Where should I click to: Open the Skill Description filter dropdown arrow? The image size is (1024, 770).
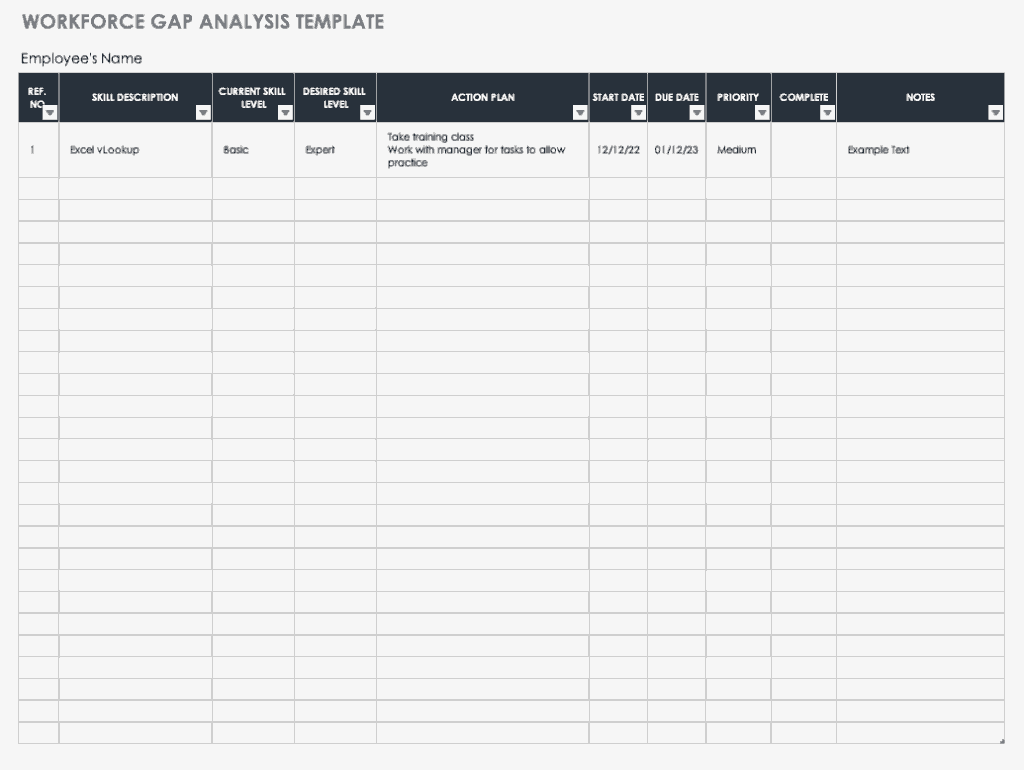coord(203,113)
